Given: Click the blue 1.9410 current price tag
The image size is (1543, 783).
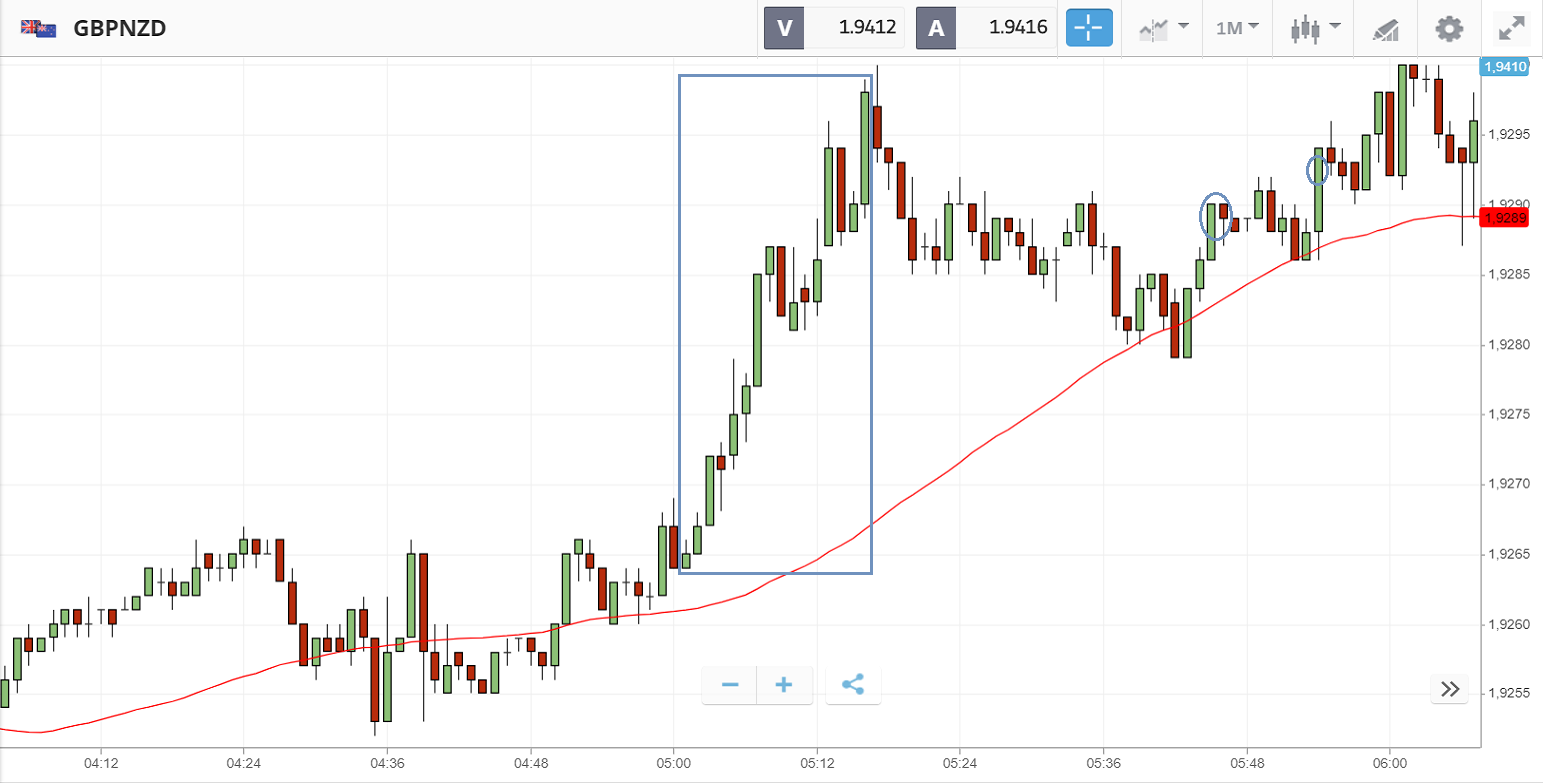Looking at the screenshot, I should (x=1503, y=67).
